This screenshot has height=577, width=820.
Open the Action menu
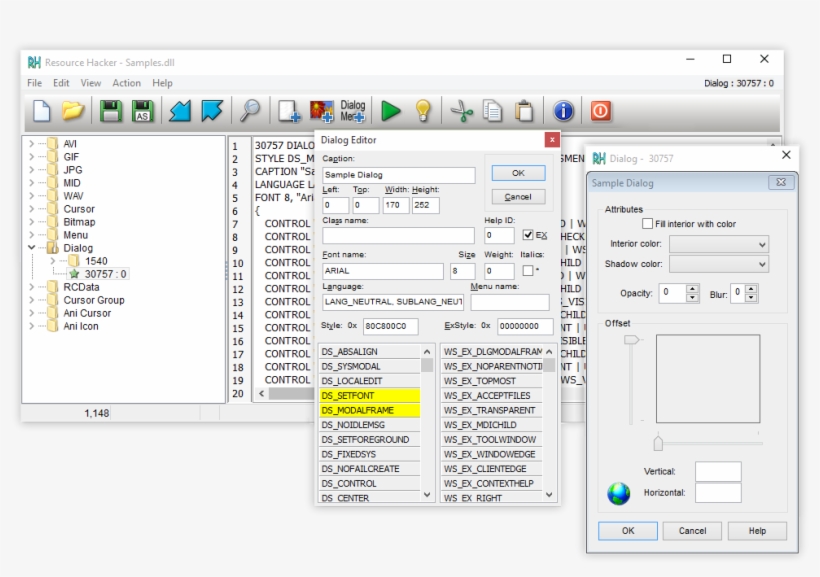point(127,83)
